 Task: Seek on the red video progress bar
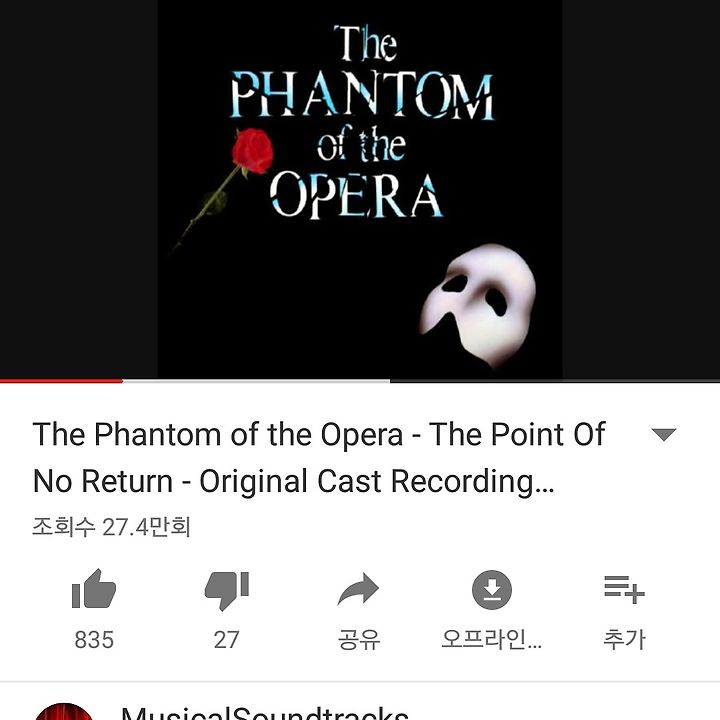click(x=62, y=381)
